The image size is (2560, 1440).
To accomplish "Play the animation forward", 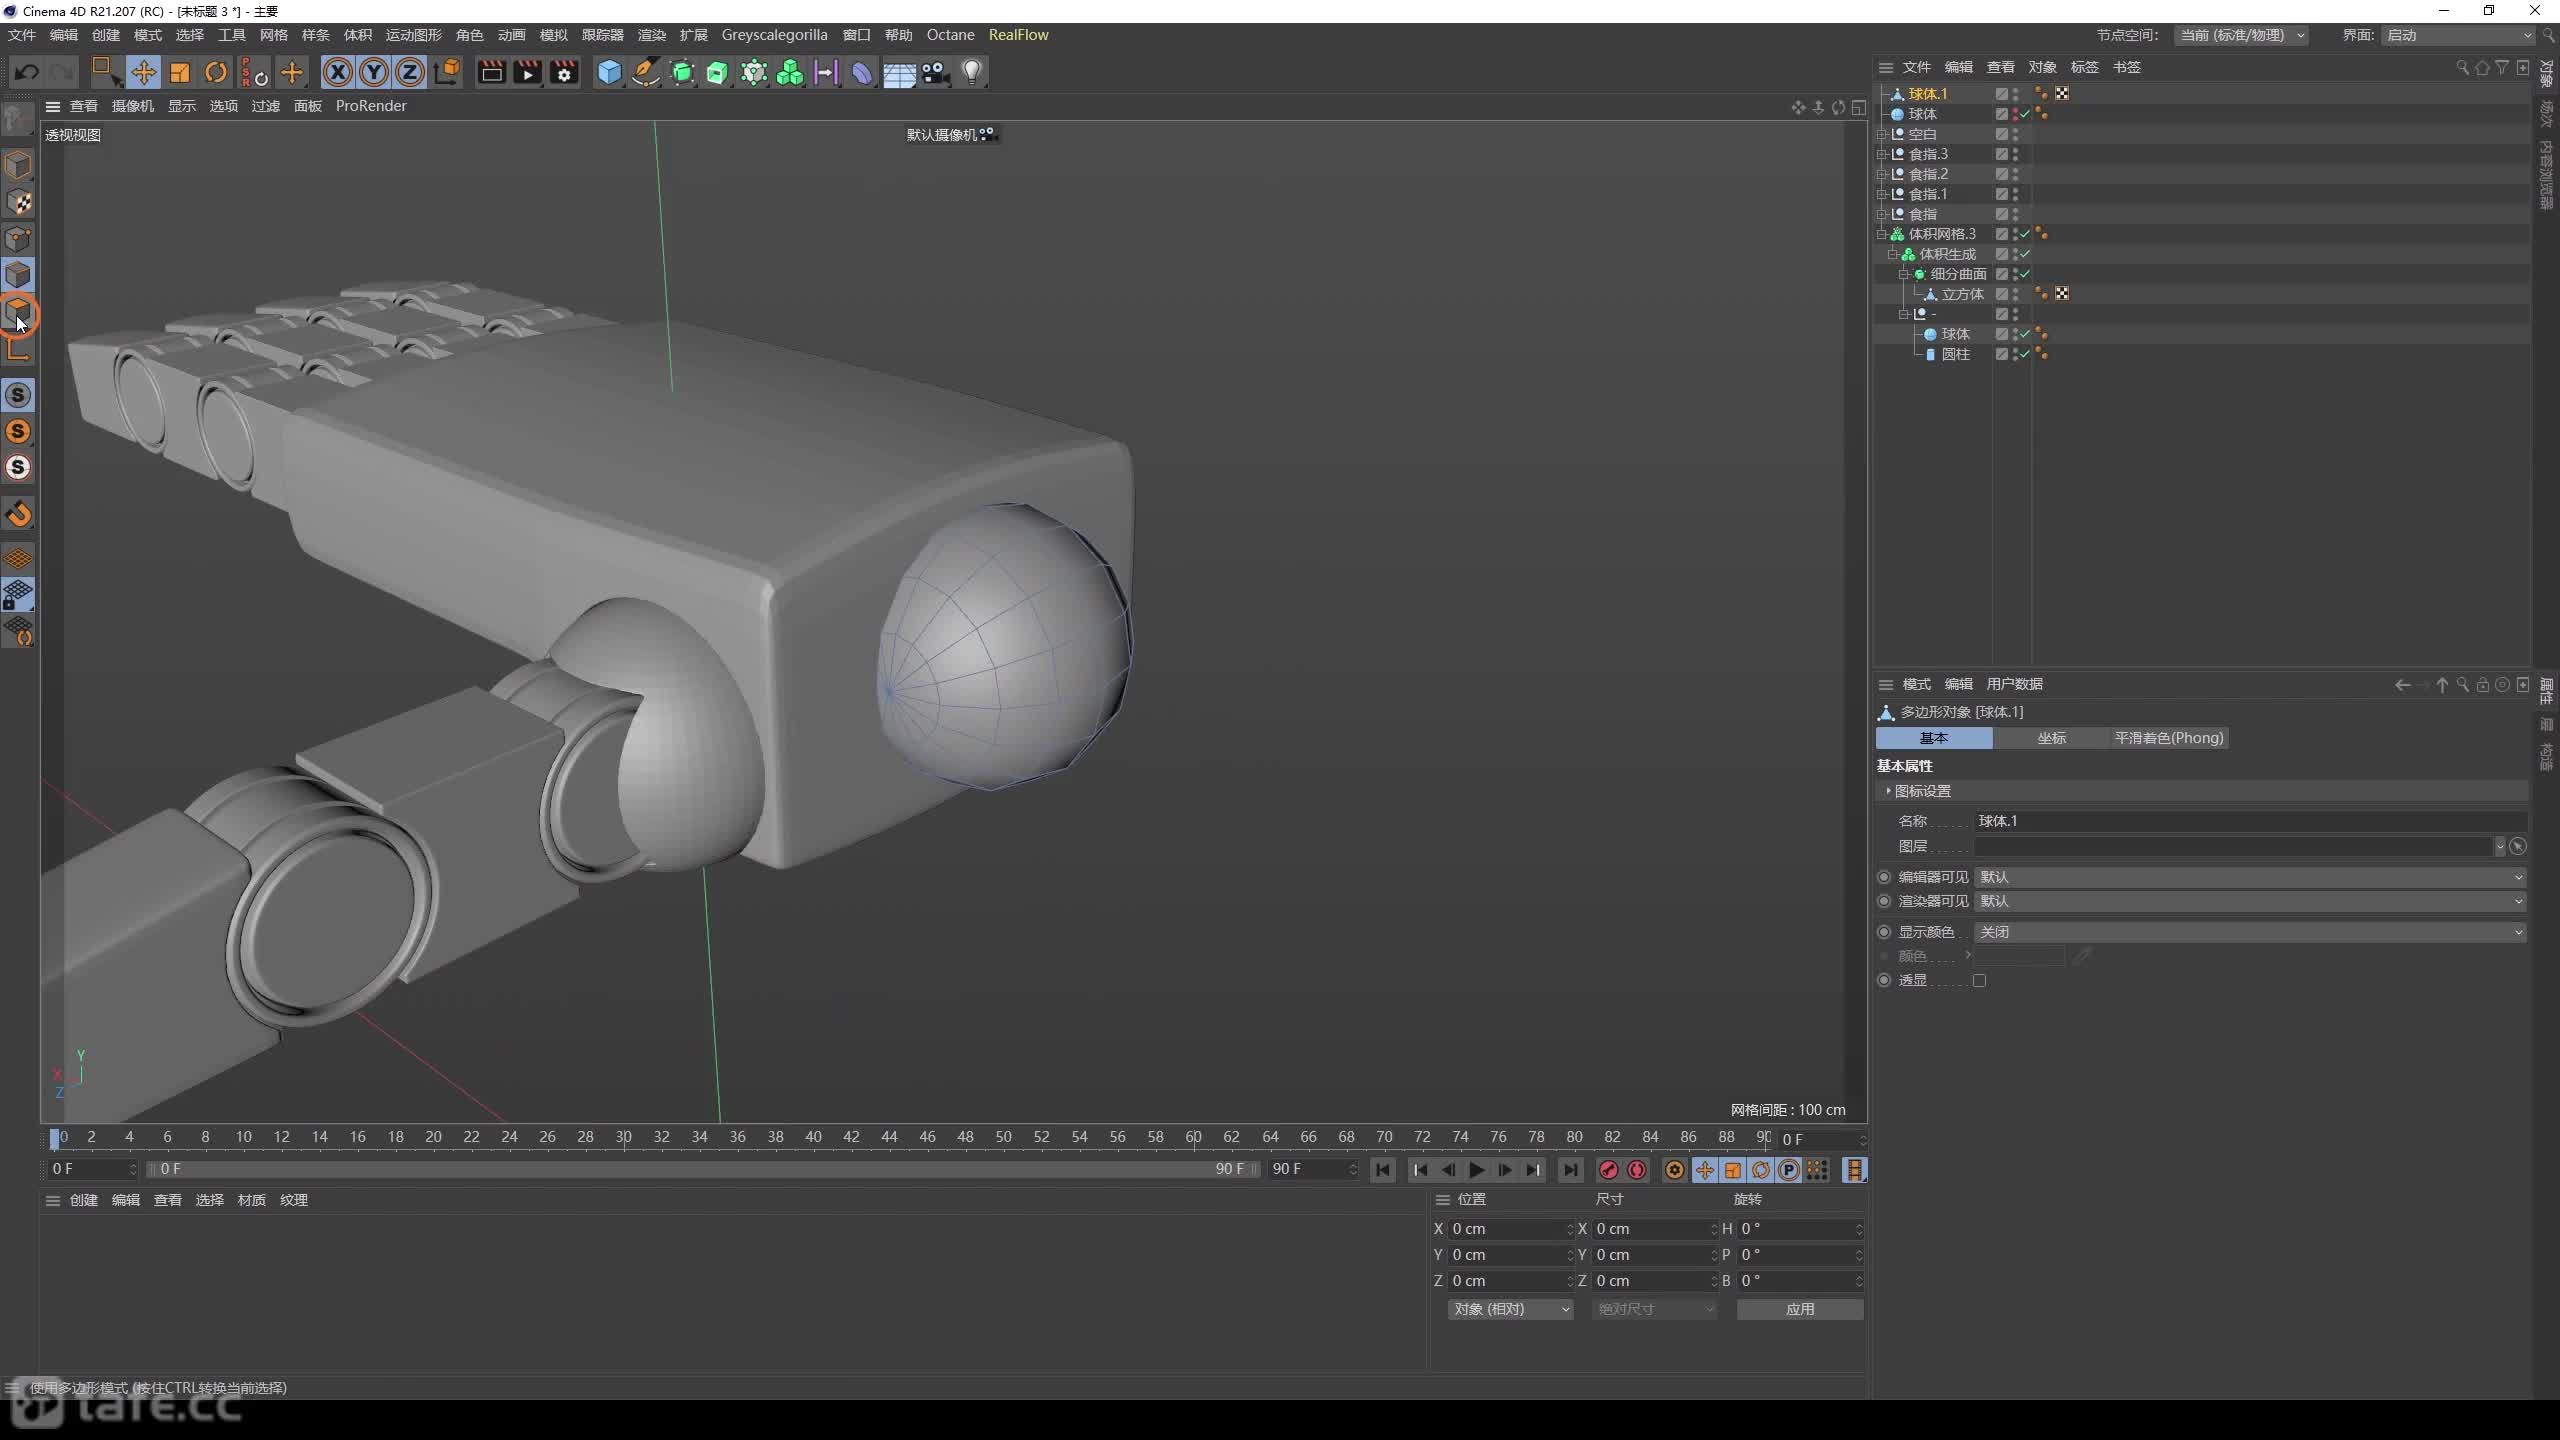I will tap(1476, 1170).
